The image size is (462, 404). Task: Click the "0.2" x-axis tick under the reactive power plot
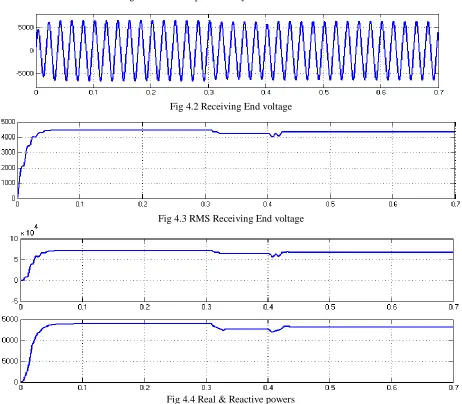click(x=144, y=388)
